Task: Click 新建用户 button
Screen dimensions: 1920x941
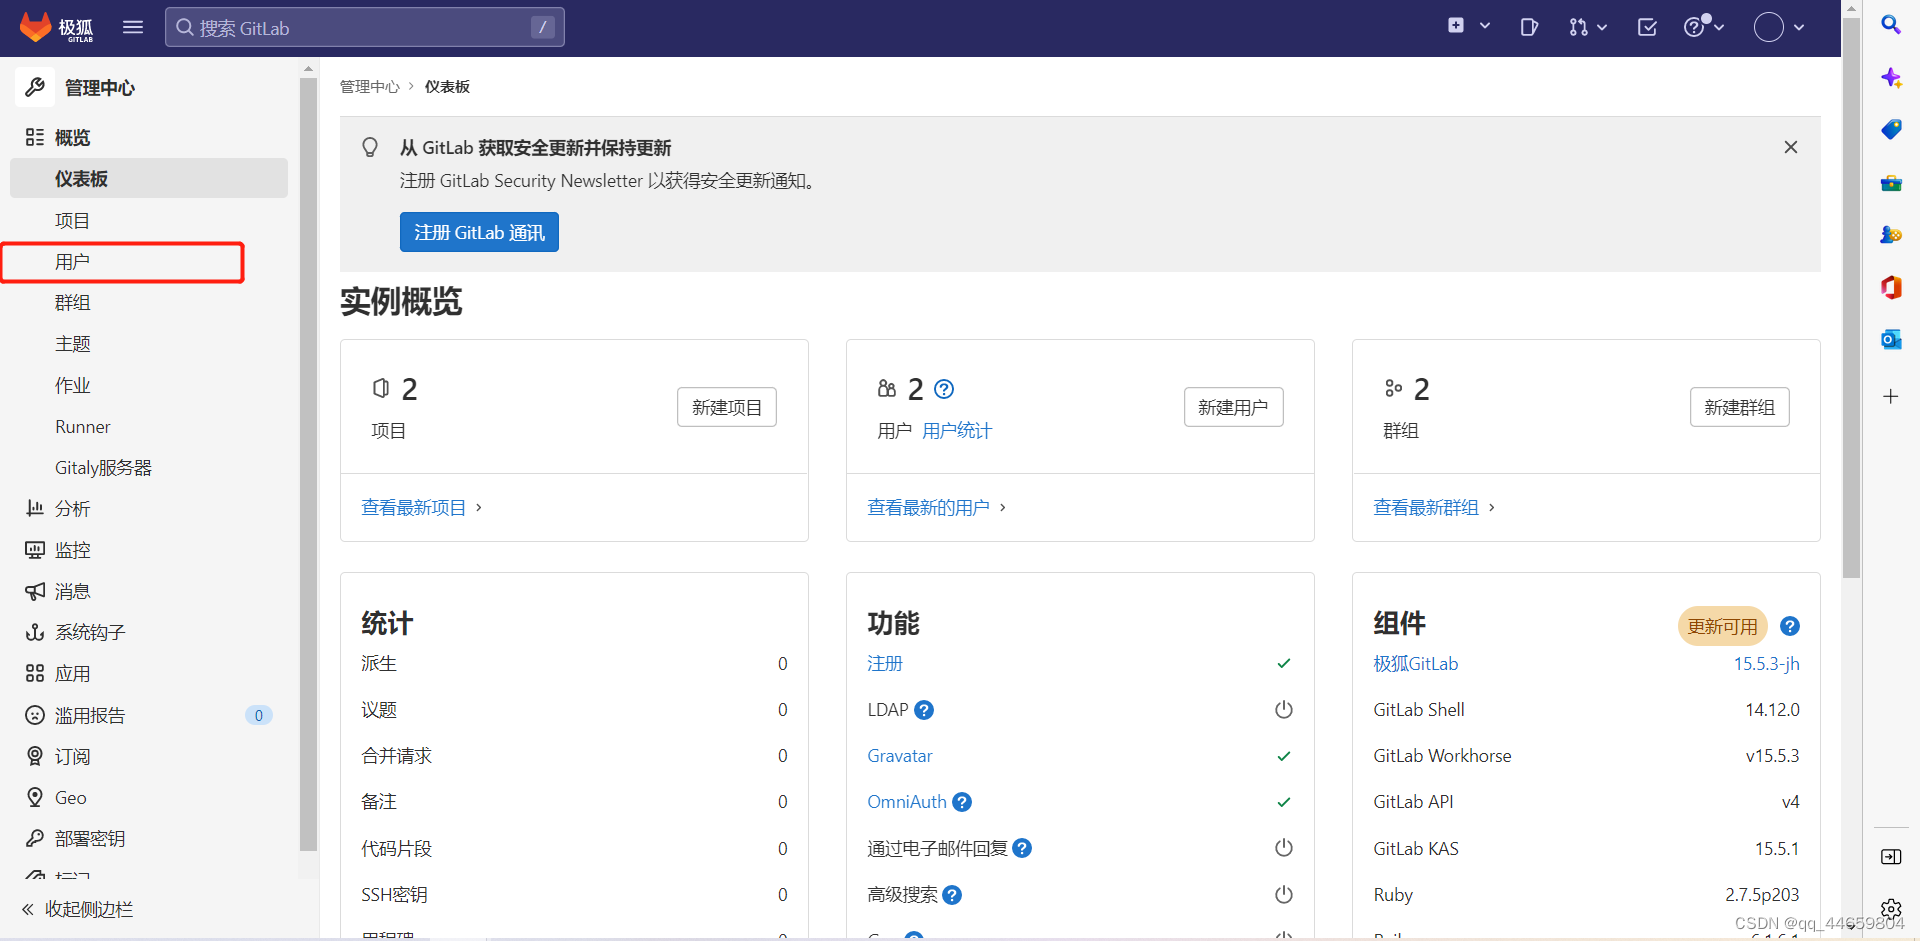Action: tap(1233, 407)
